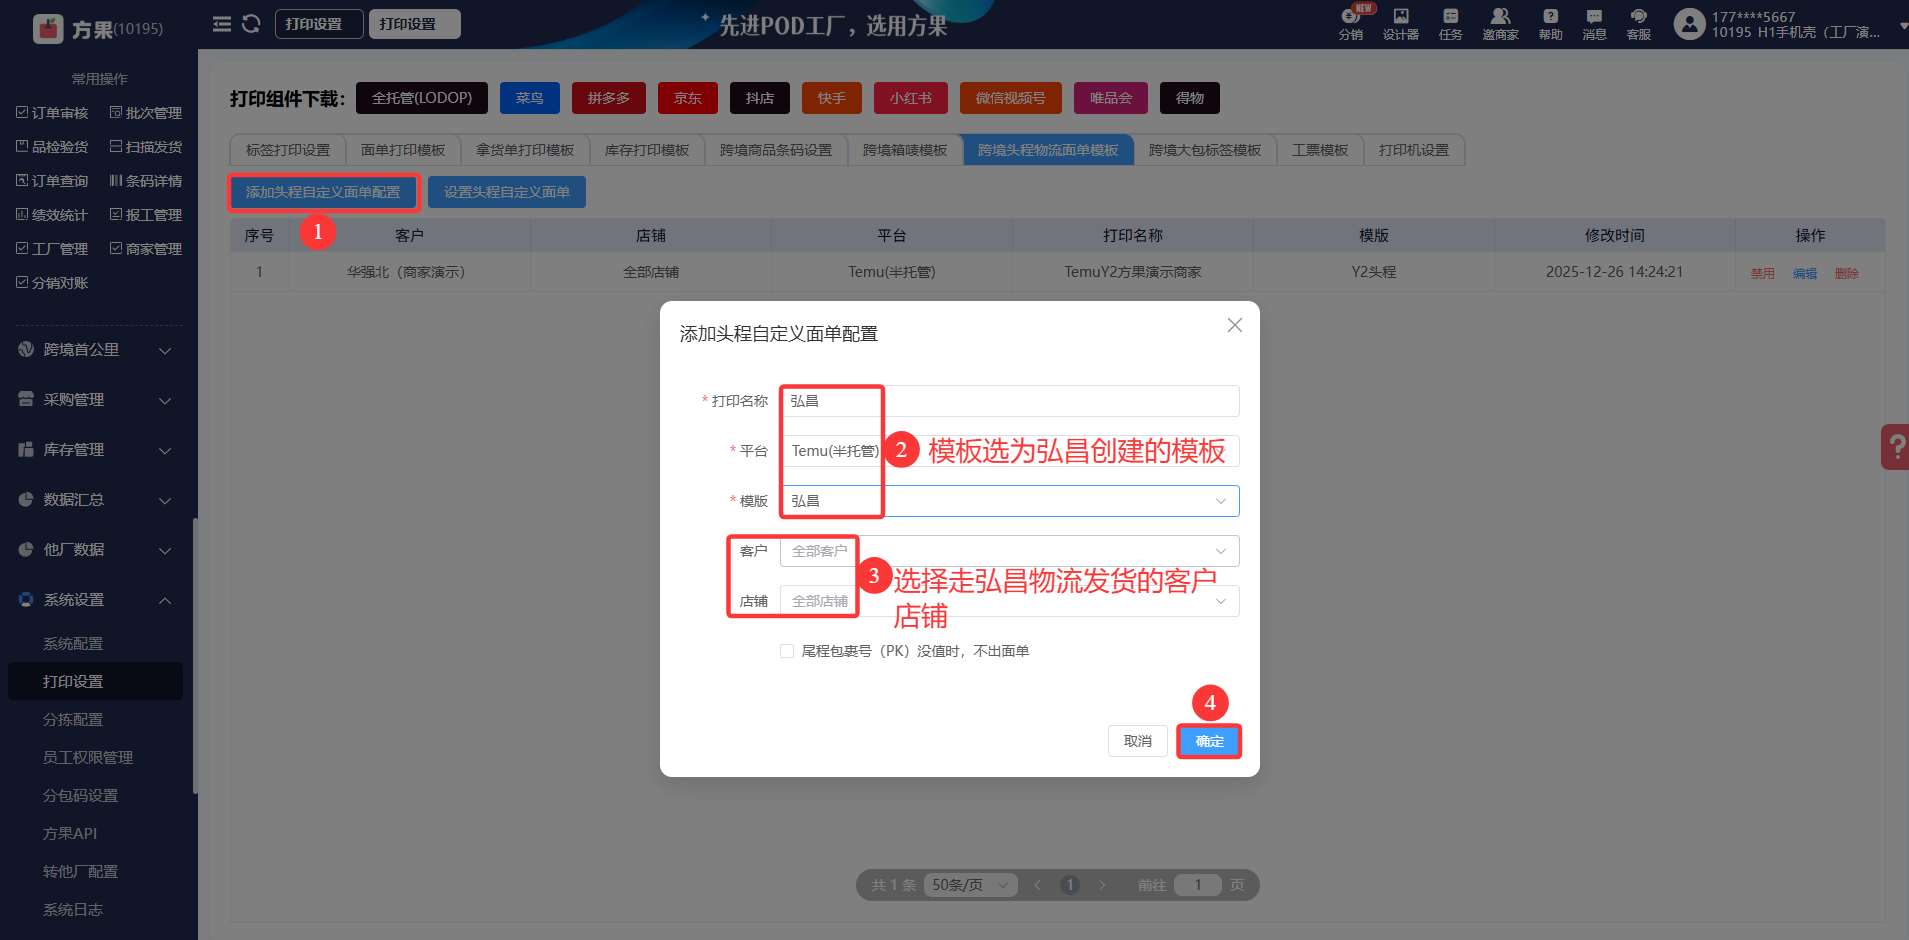Click the refresh icon in the top bar
The image size is (1909, 940).
click(x=251, y=24)
